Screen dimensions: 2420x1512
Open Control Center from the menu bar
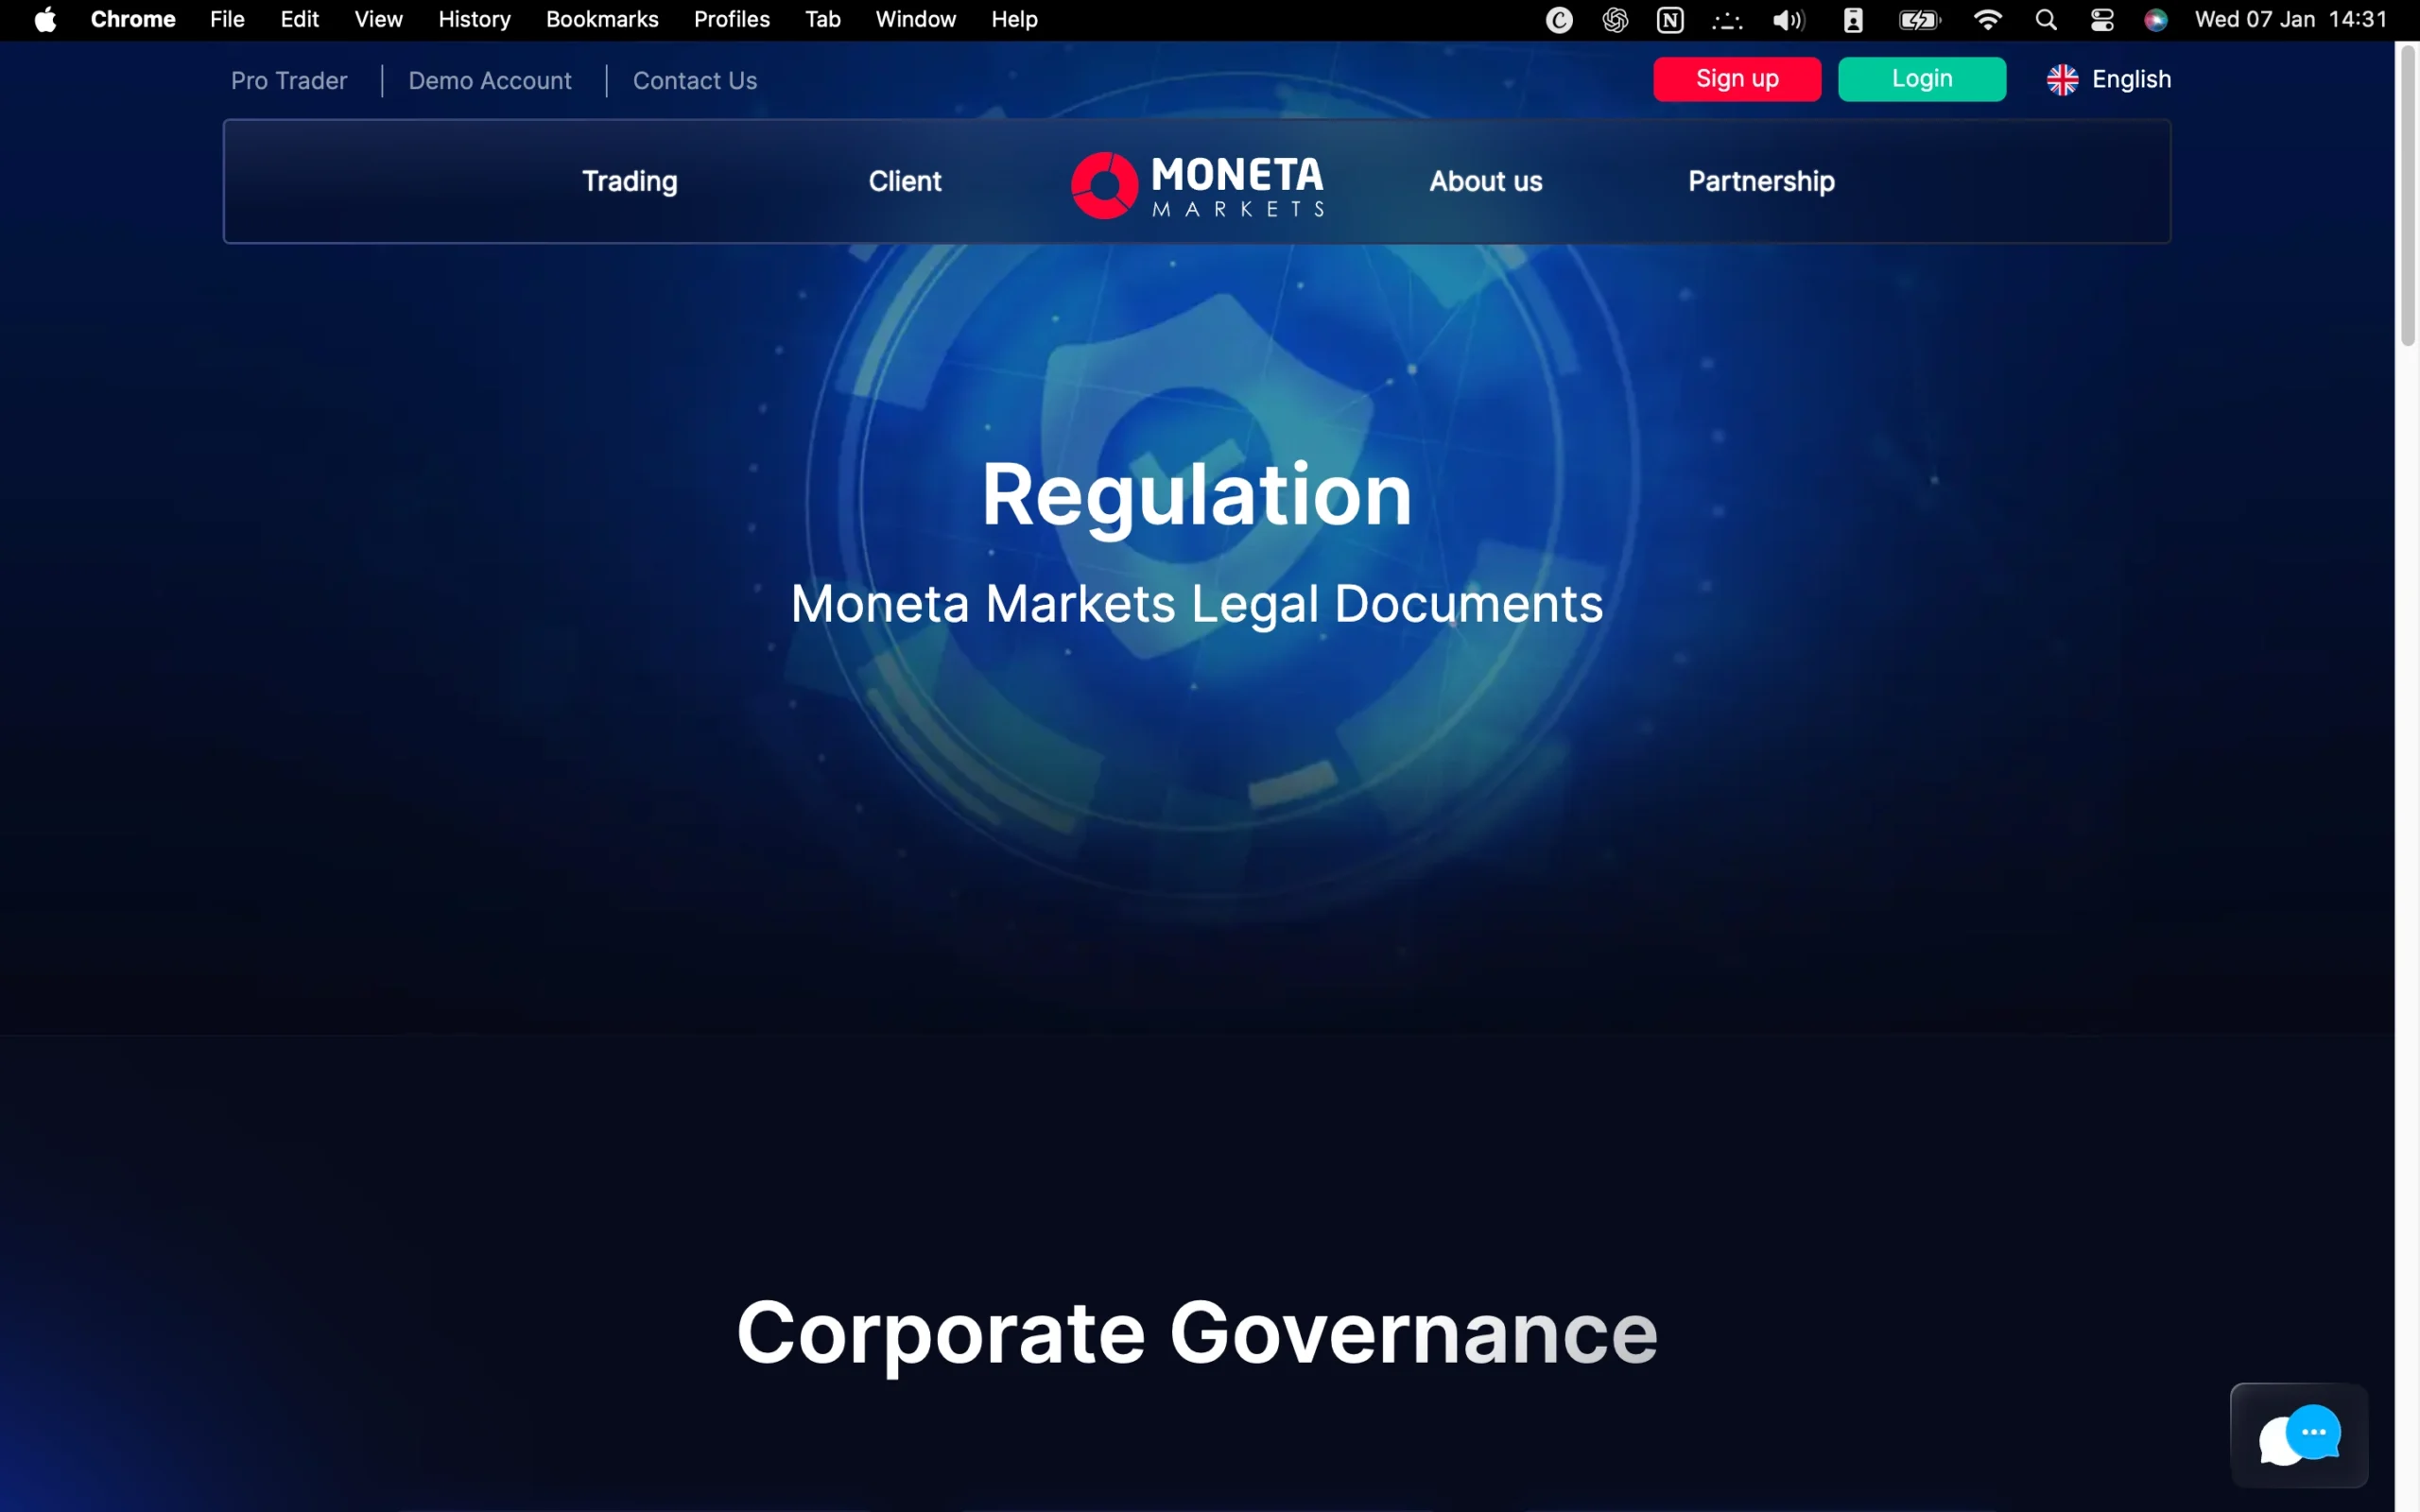[2102, 19]
